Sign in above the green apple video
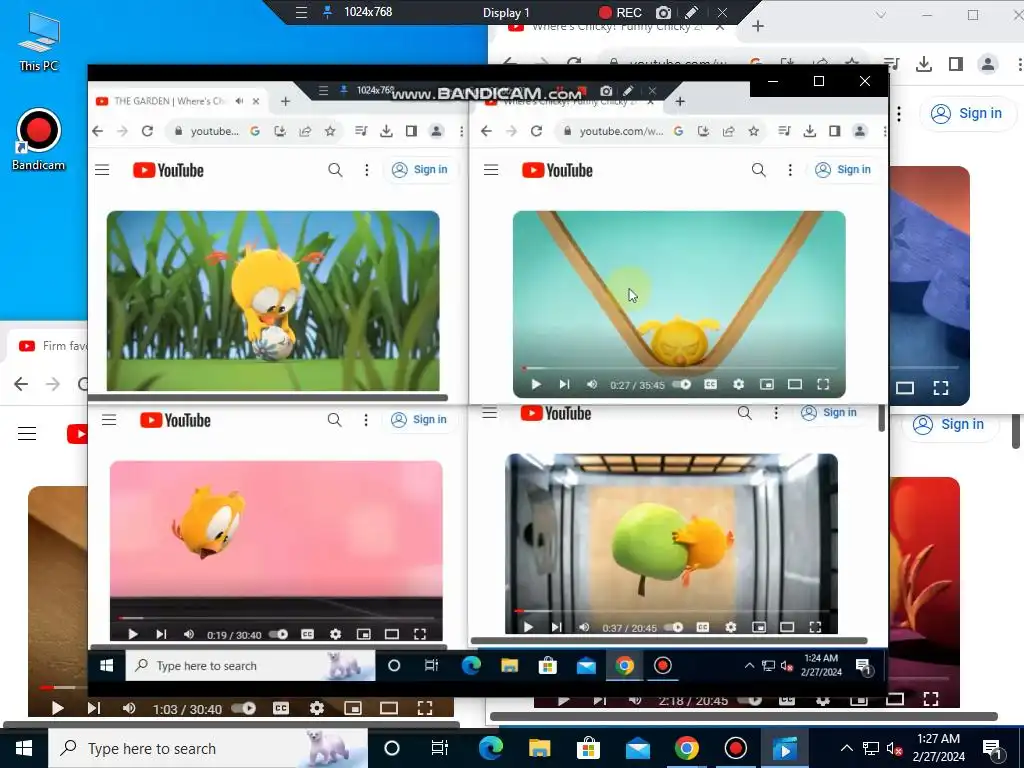This screenshot has width=1024, height=768. 829,413
